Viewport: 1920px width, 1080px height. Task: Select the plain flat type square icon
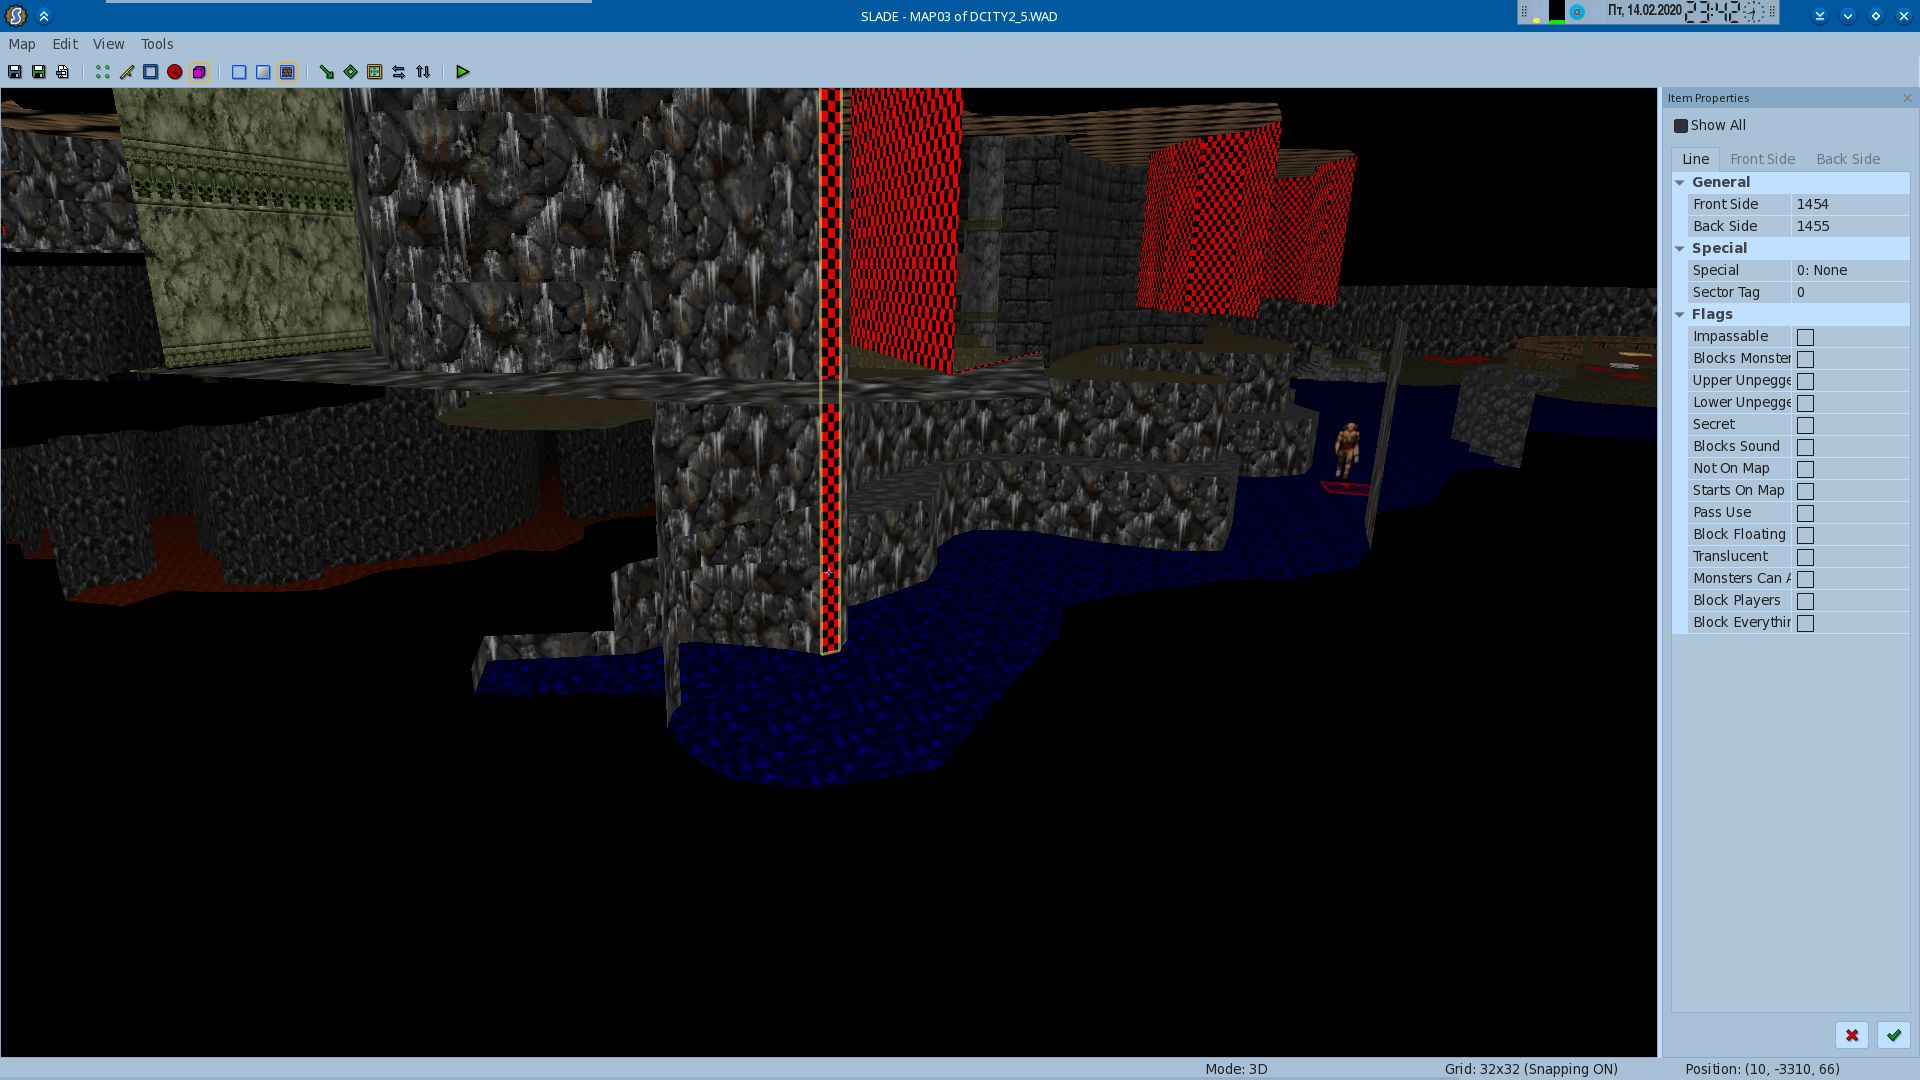(x=239, y=72)
